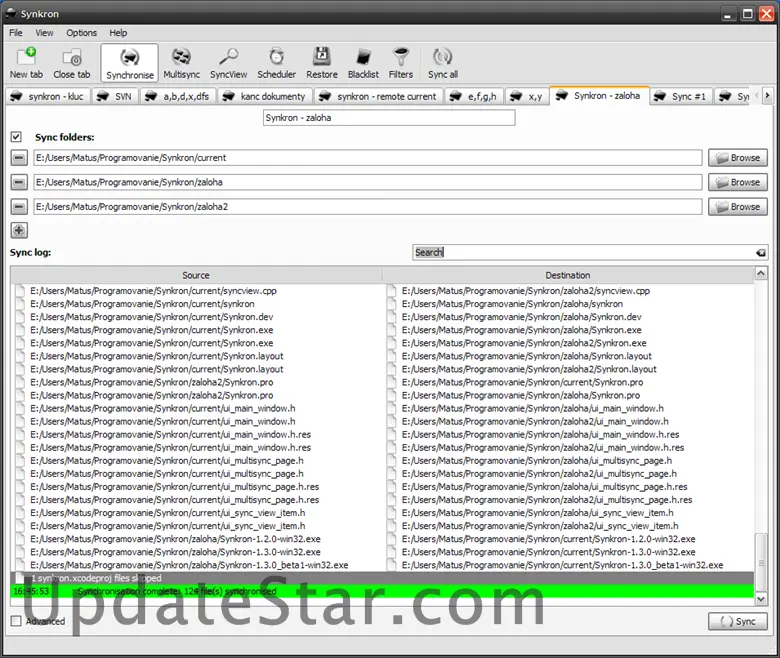The height and width of the screenshot is (658, 780).
Task: Switch to the x,y tab
Action: pyautogui.click(x=527, y=96)
